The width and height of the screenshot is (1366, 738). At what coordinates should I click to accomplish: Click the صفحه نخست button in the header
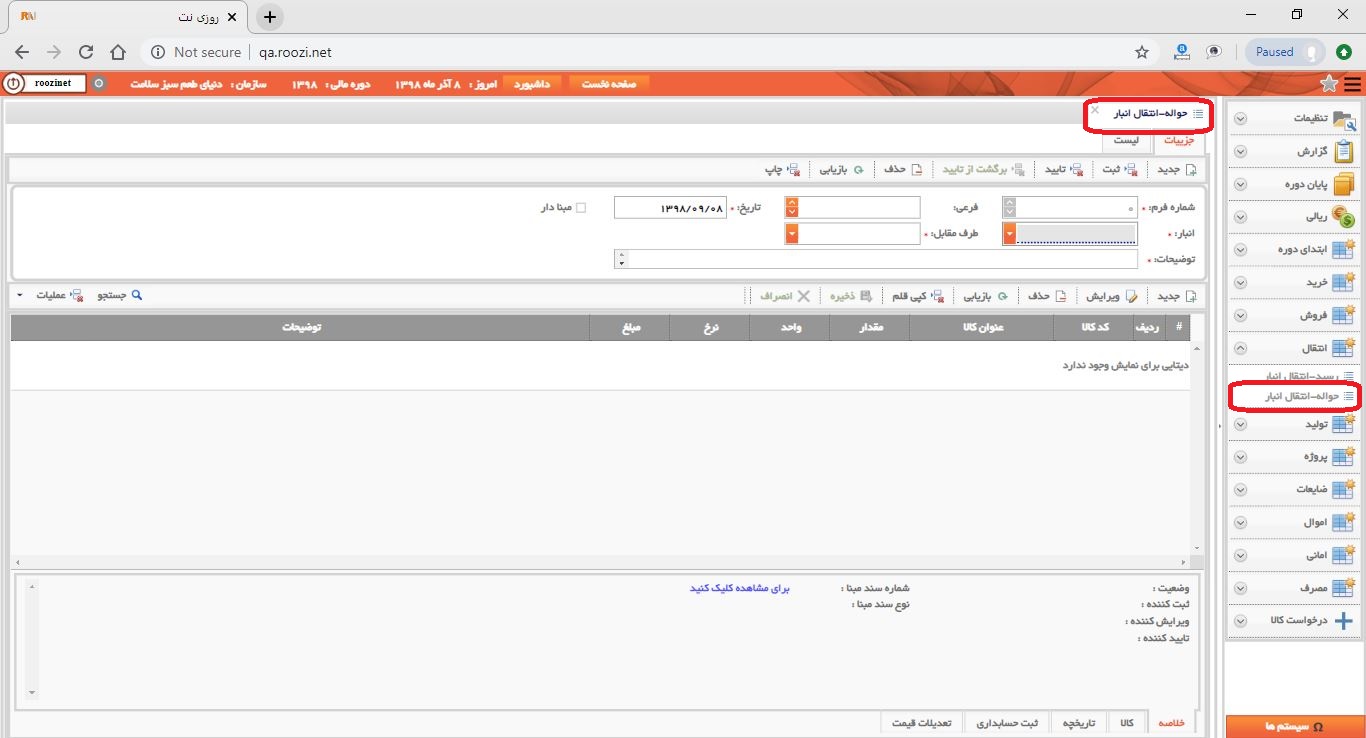click(609, 84)
